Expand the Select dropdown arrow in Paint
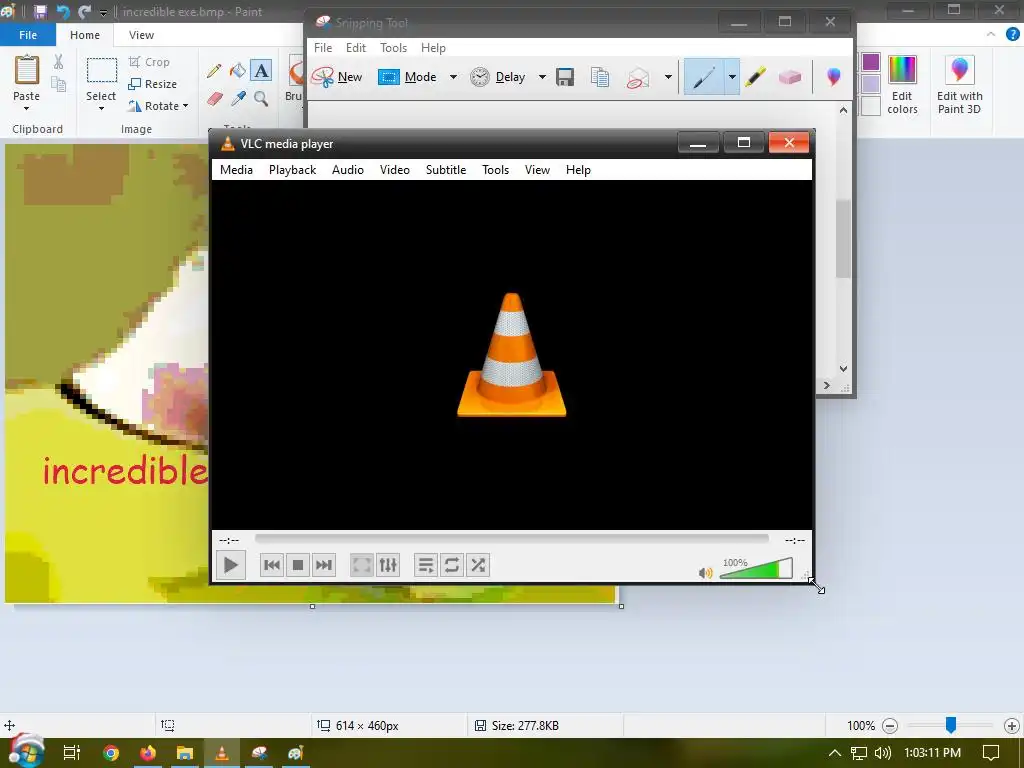 click(101, 108)
